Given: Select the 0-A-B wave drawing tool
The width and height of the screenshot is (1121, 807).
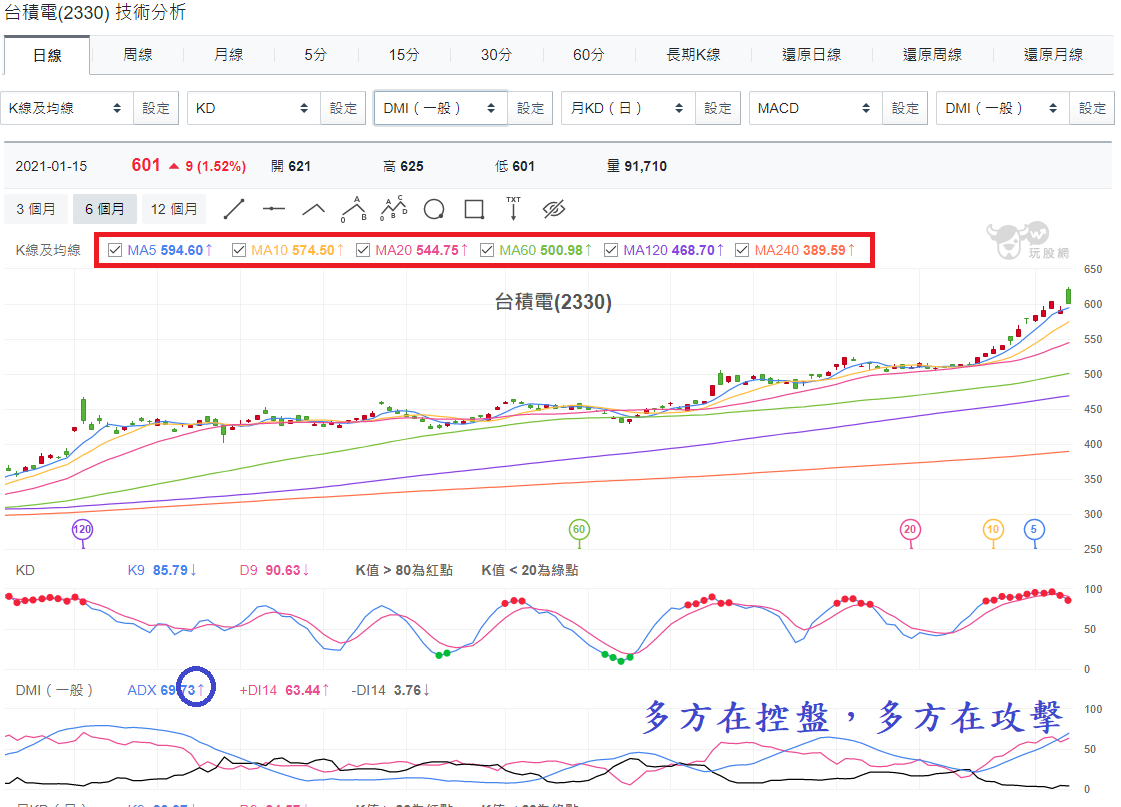Looking at the screenshot, I should click(x=353, y=209).
